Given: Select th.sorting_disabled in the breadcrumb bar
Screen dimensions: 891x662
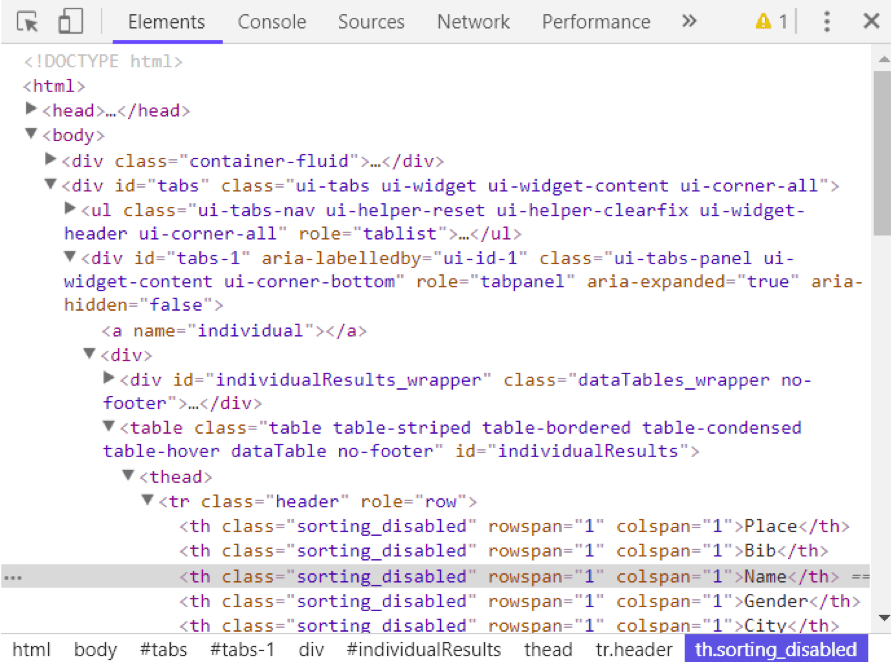Looking at the screenshot, I should 775,649.
